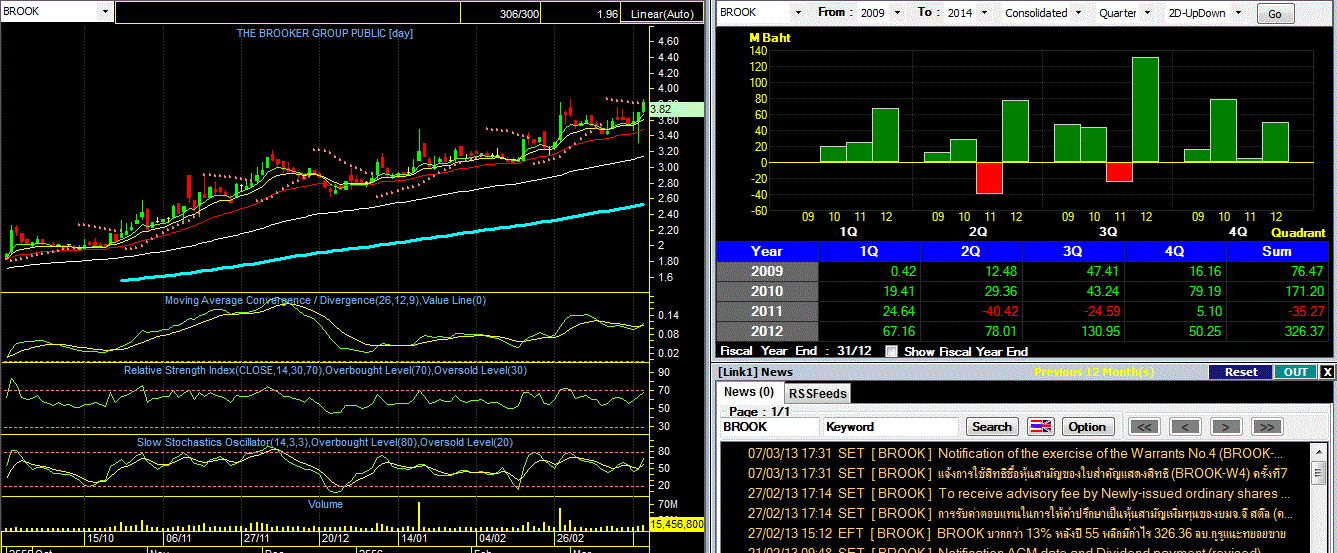Click the news symbol field showing BROOK
The width and height of the screenshot is (1337, 553).
pyautogui.click(x=768, y=427)
